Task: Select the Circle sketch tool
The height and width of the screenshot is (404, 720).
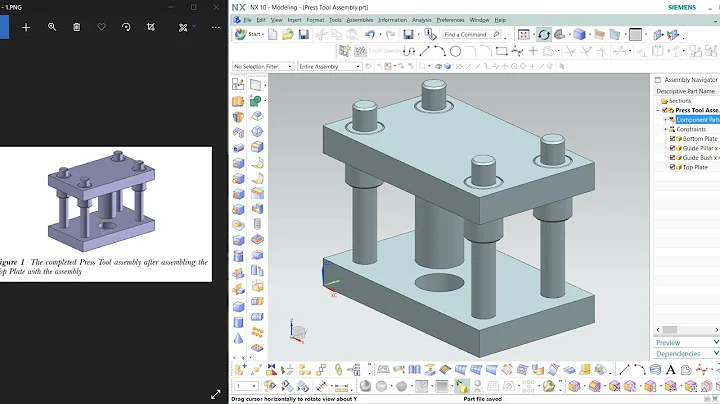Action: (456, 51)
